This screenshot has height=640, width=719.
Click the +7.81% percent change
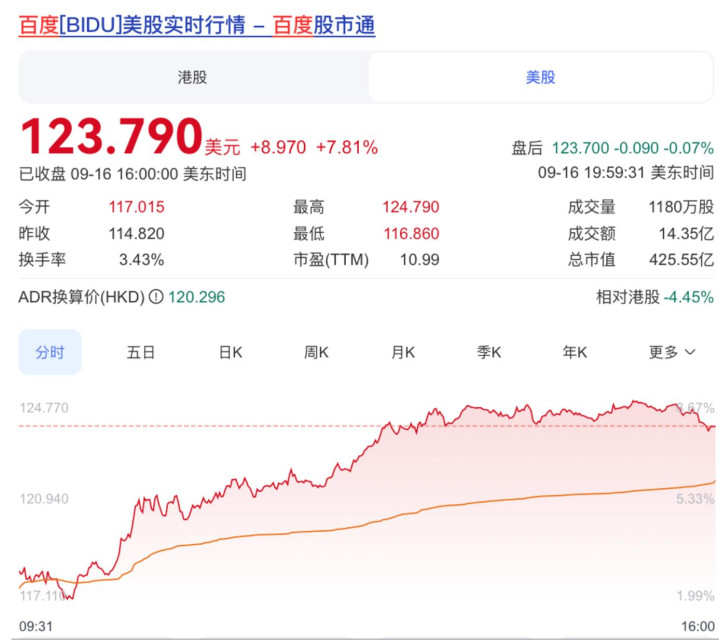click(347, 147)
